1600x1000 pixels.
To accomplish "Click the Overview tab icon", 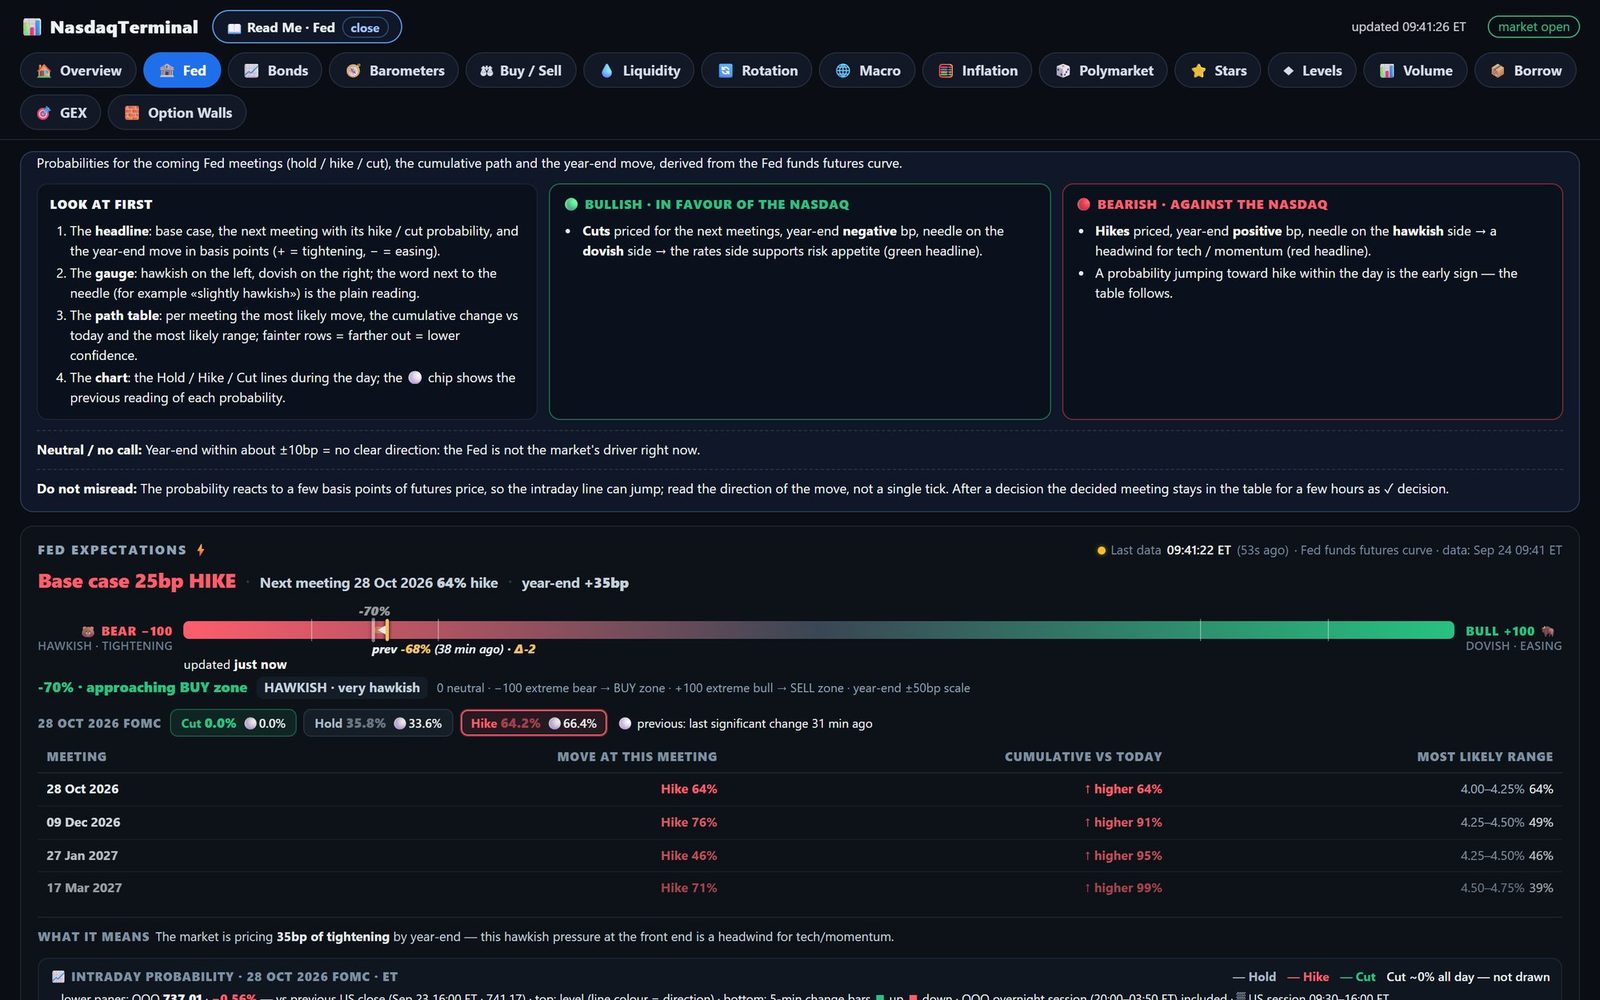I will coord(44,71).
